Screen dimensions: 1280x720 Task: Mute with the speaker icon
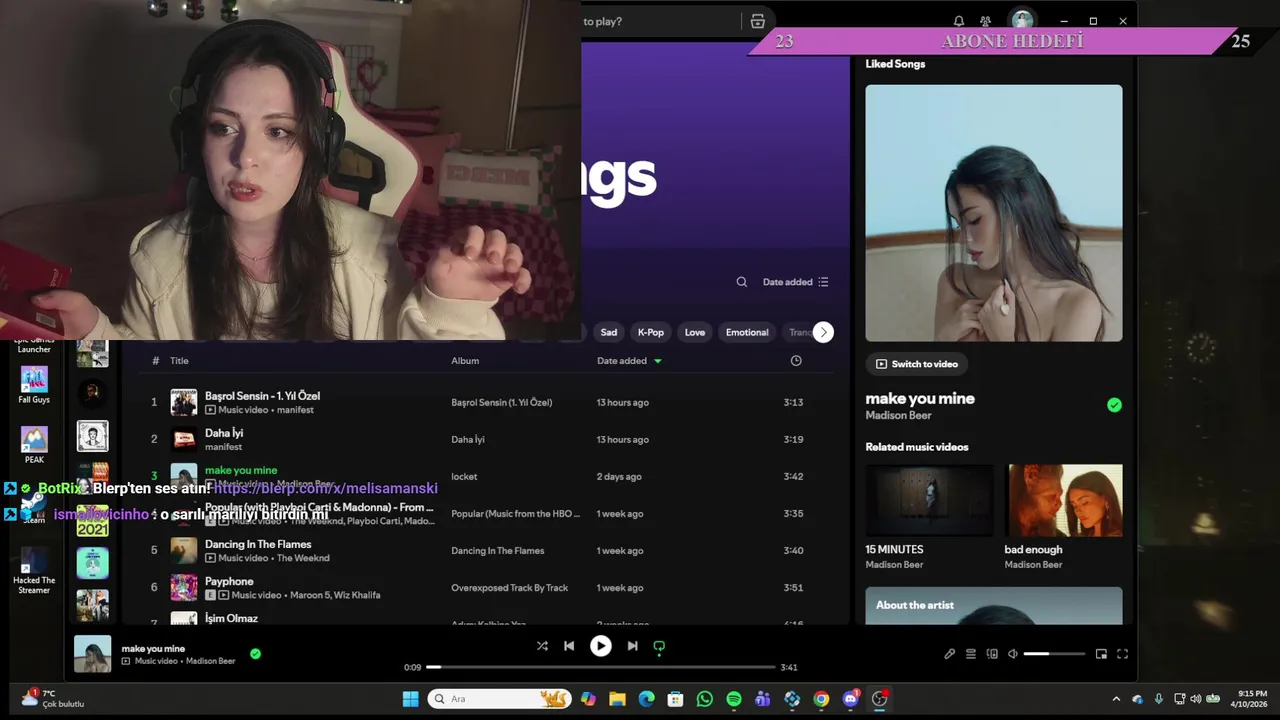click(x=1012, y=654)
